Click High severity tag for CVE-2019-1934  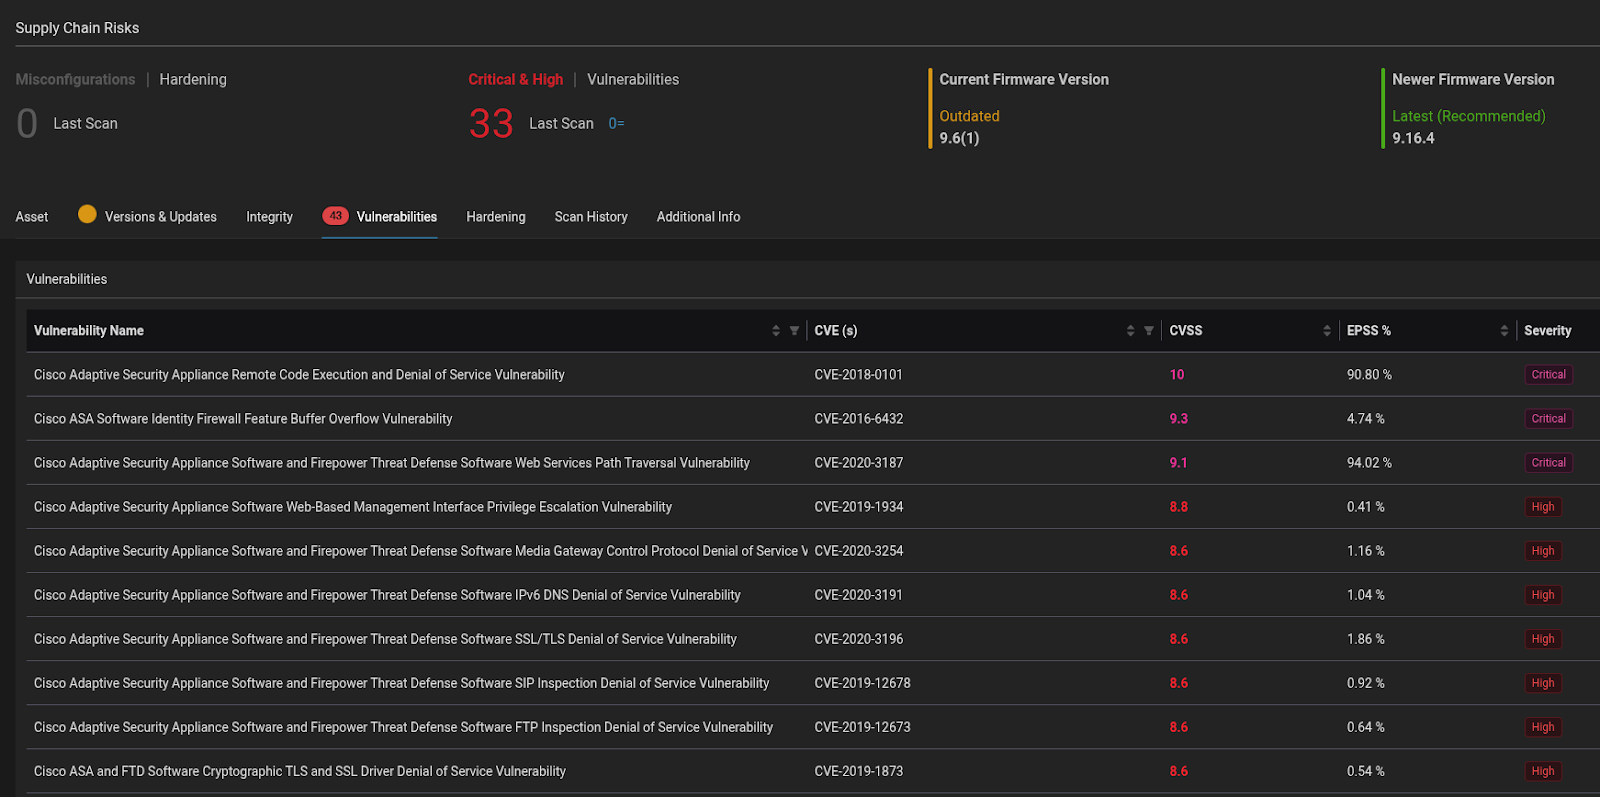point(1543,507)
